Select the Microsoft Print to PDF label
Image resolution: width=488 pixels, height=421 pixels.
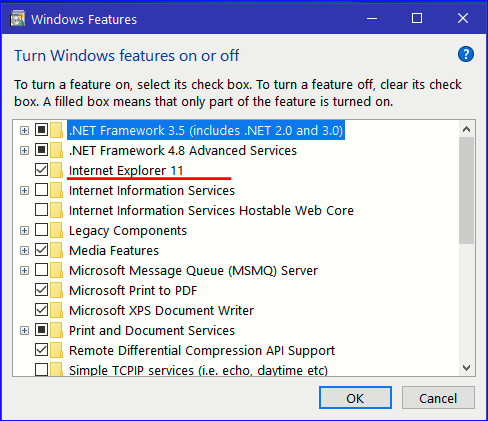(x=133, y=291)
